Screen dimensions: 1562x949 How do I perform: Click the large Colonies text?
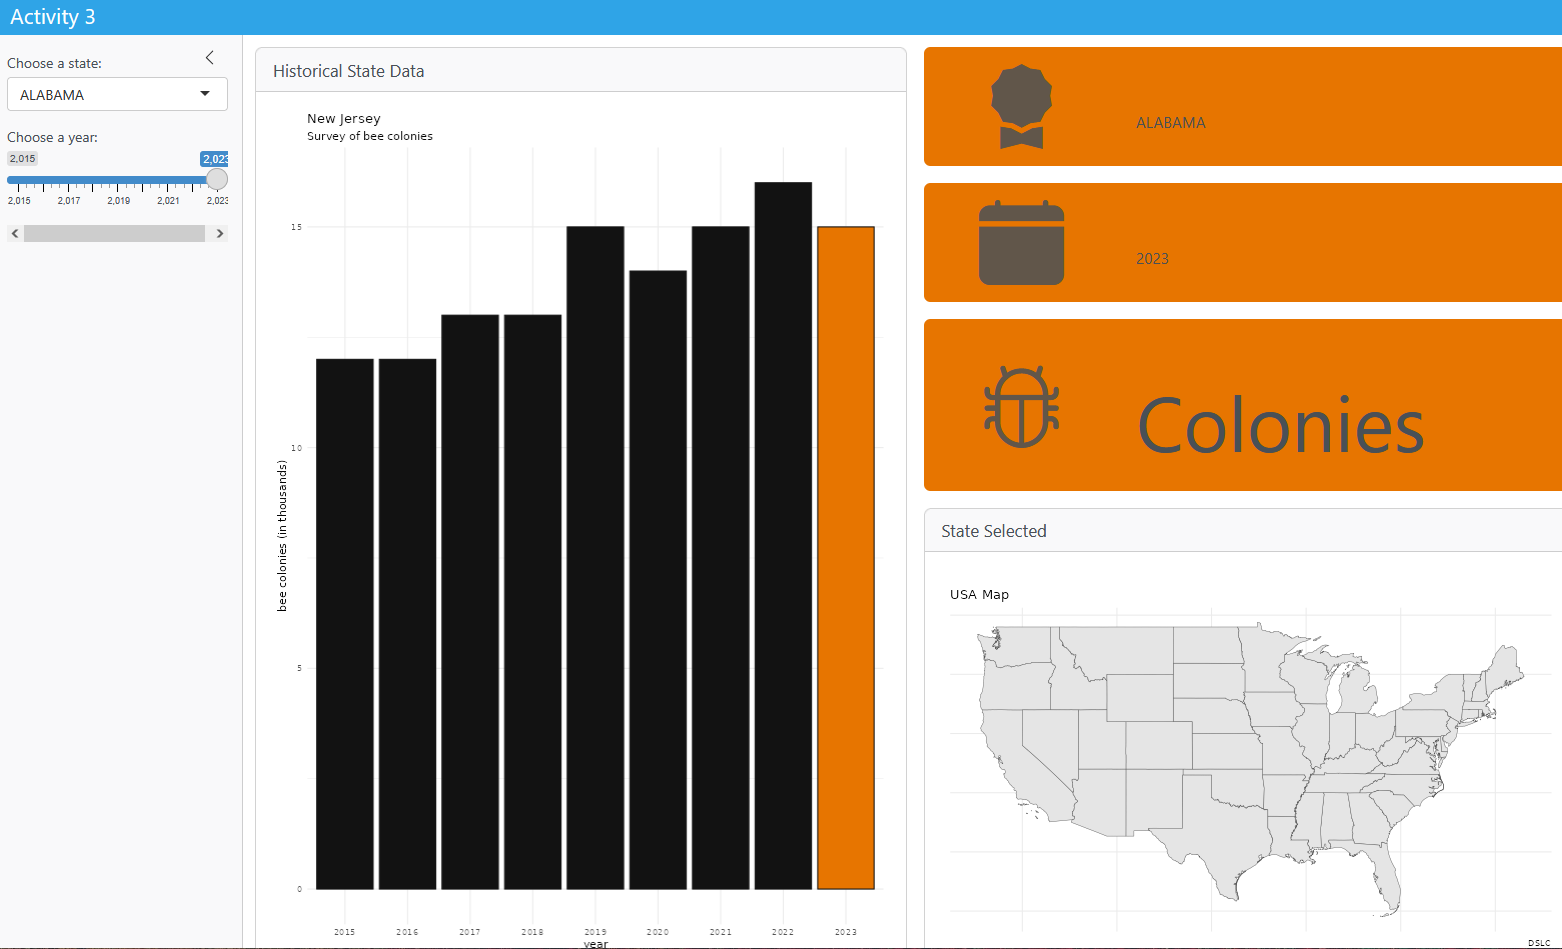1280,426
